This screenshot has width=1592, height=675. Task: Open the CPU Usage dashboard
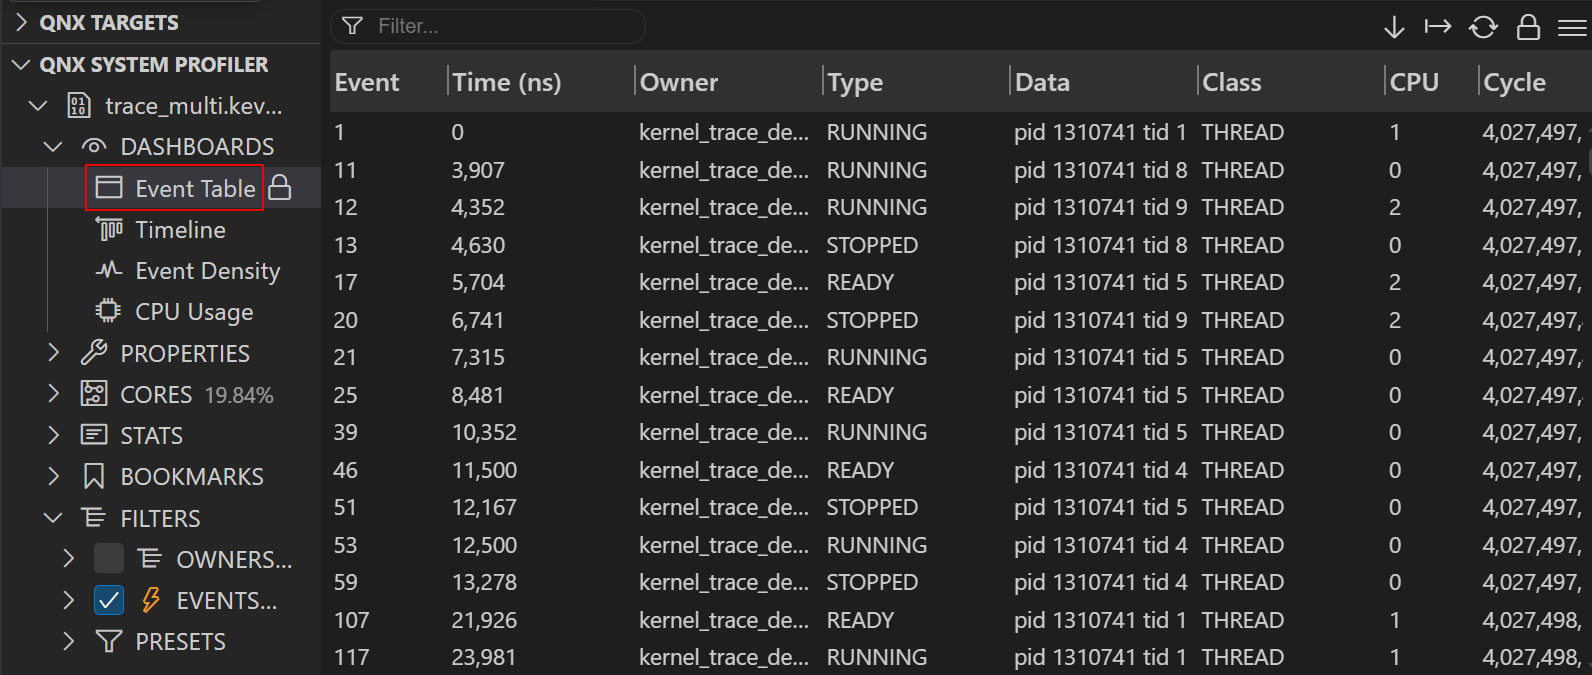[193, 312]
